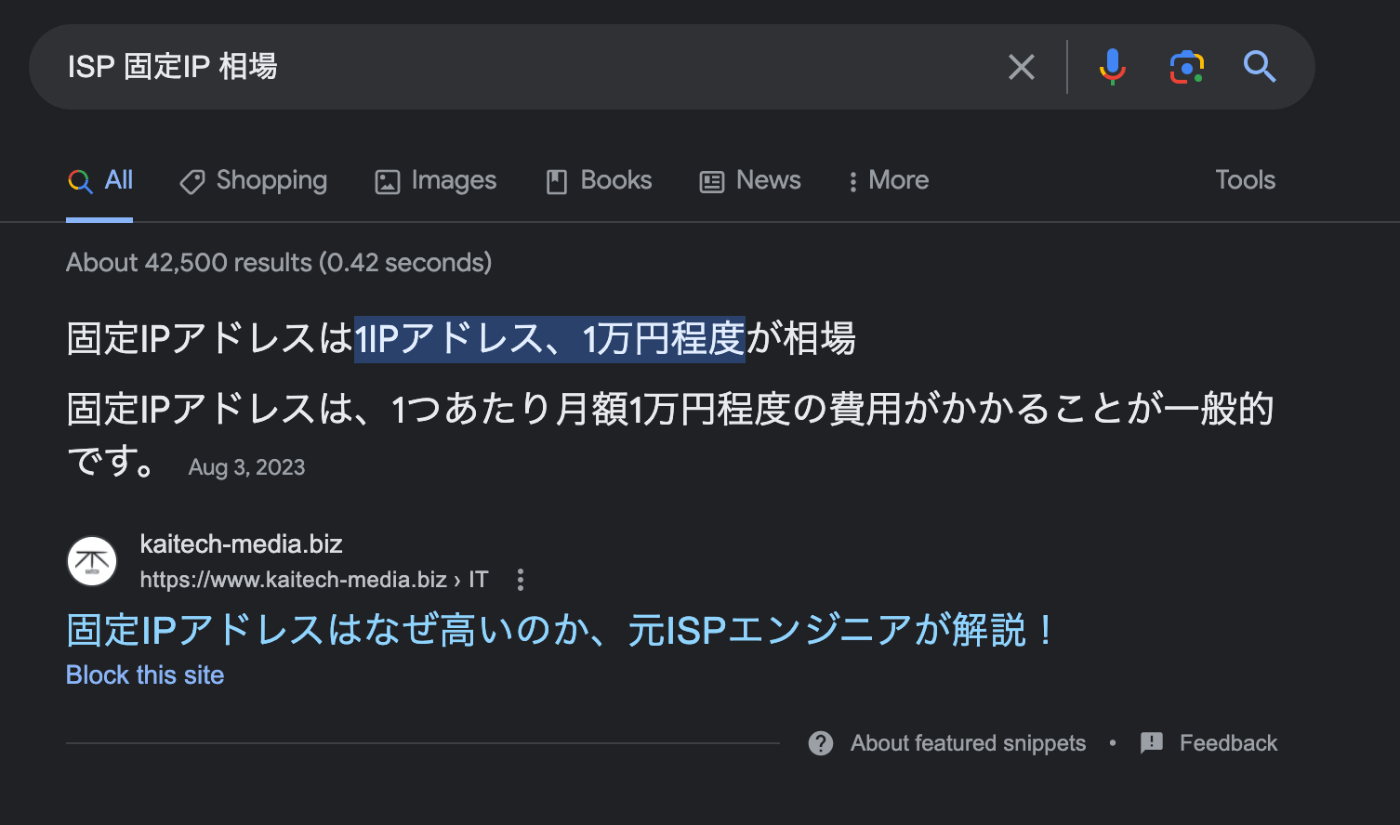Screen dimensions: 1400x825
Task: Click the 'Block this site' link
Action: click(x=145, y=675)
